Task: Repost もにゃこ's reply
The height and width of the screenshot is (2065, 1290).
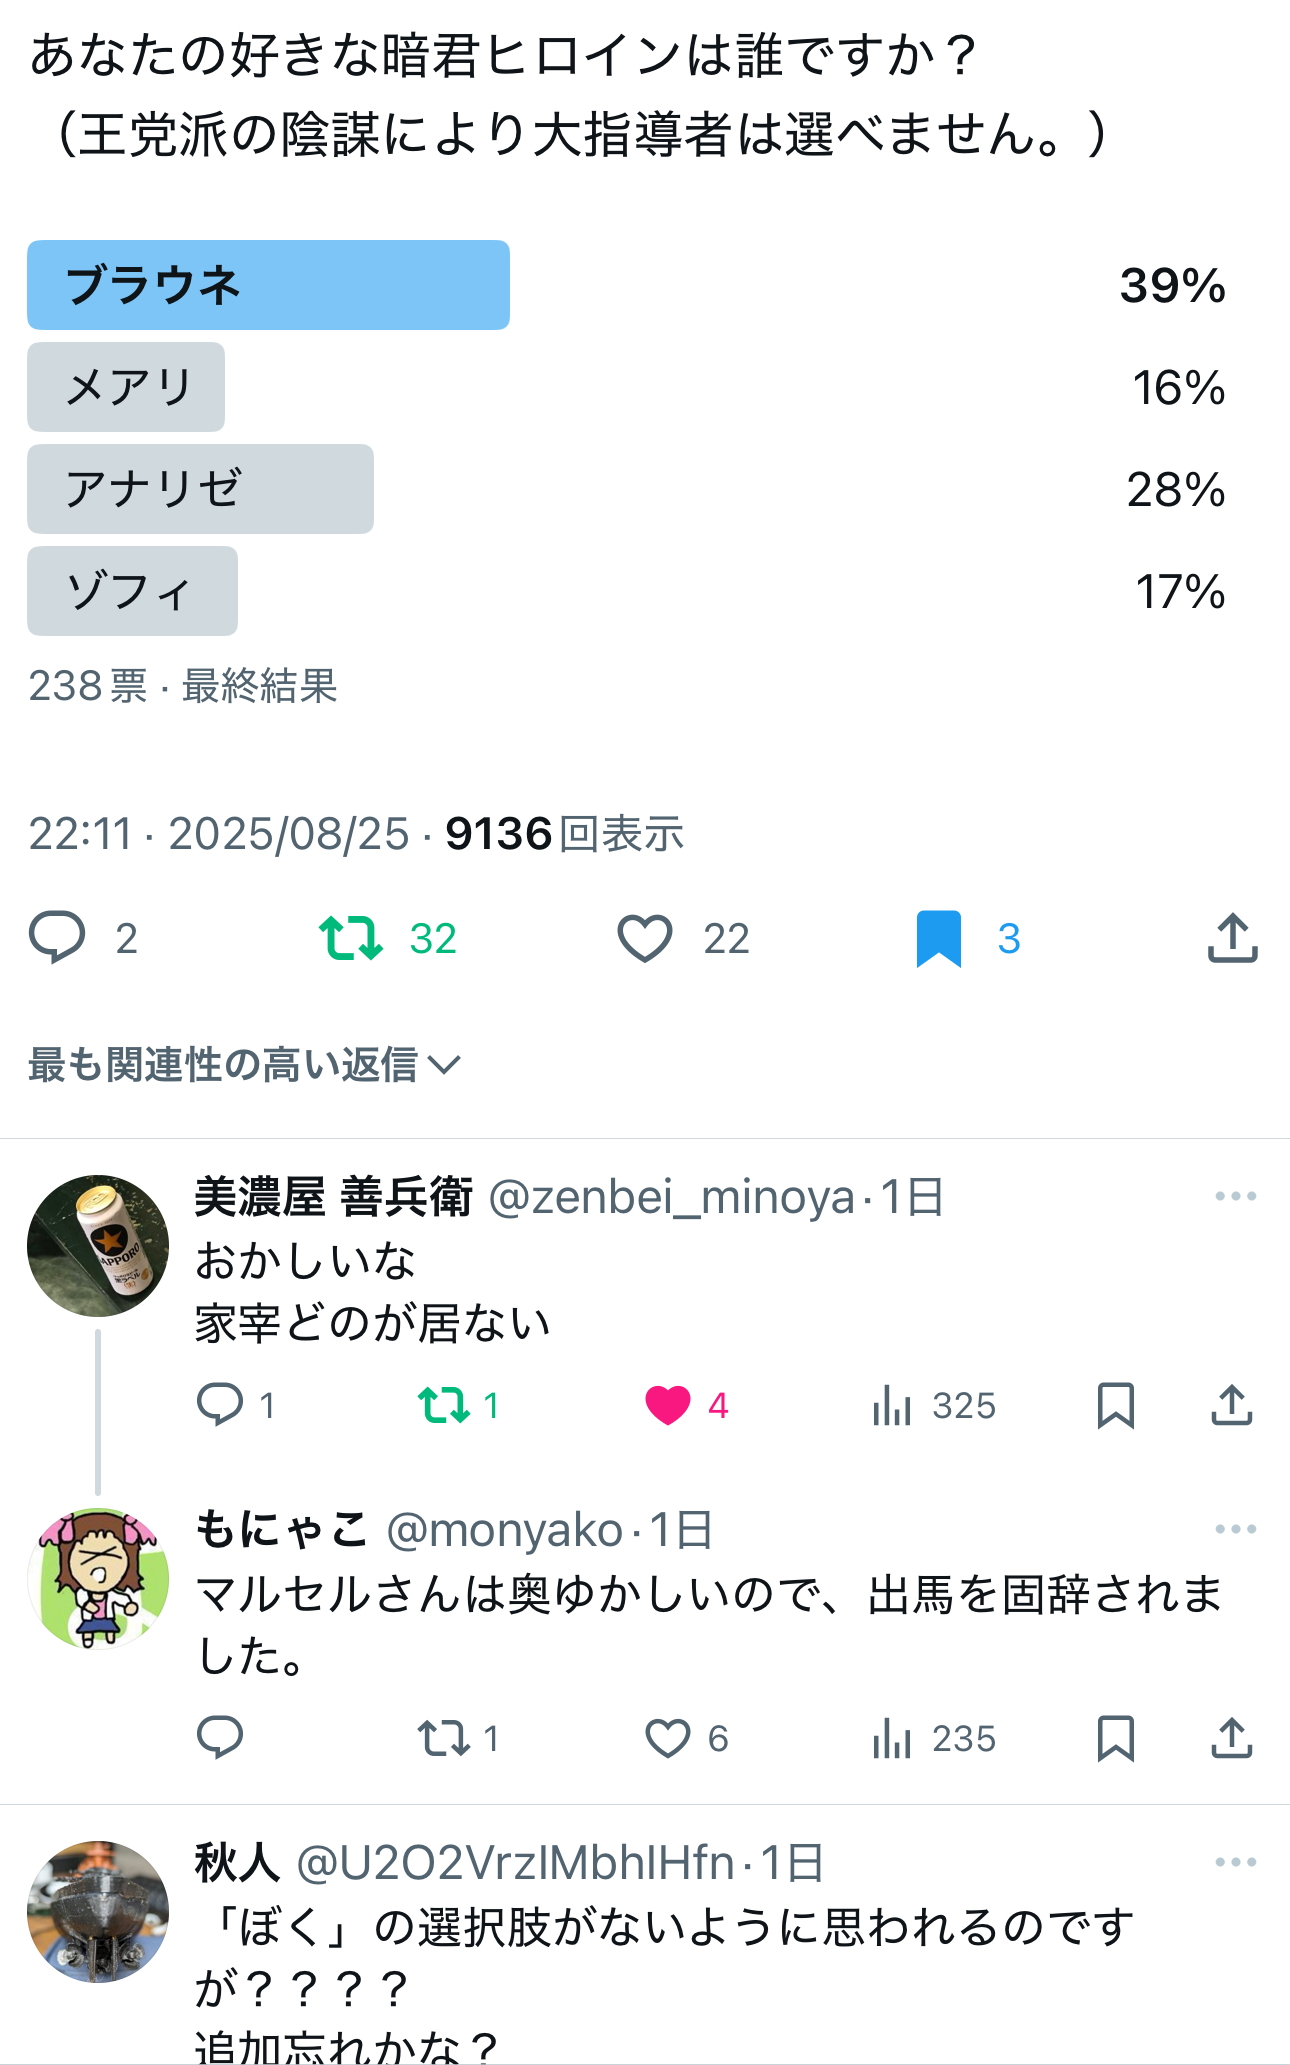Action: (444, 1738)
